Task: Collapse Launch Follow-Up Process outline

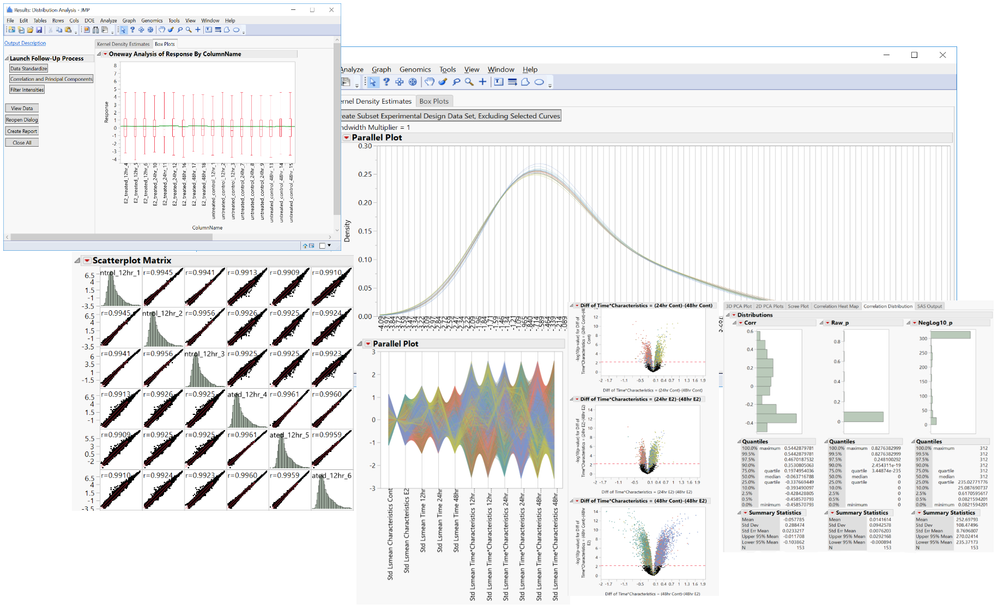Action: coord(6,59)
